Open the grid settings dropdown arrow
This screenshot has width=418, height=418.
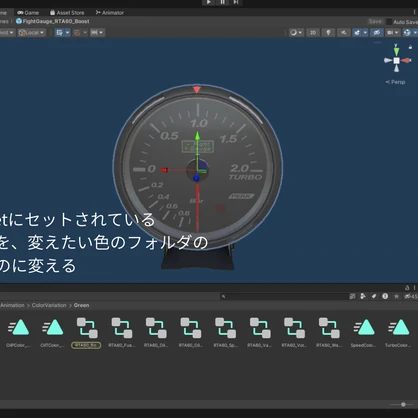(x=67, y=33)
